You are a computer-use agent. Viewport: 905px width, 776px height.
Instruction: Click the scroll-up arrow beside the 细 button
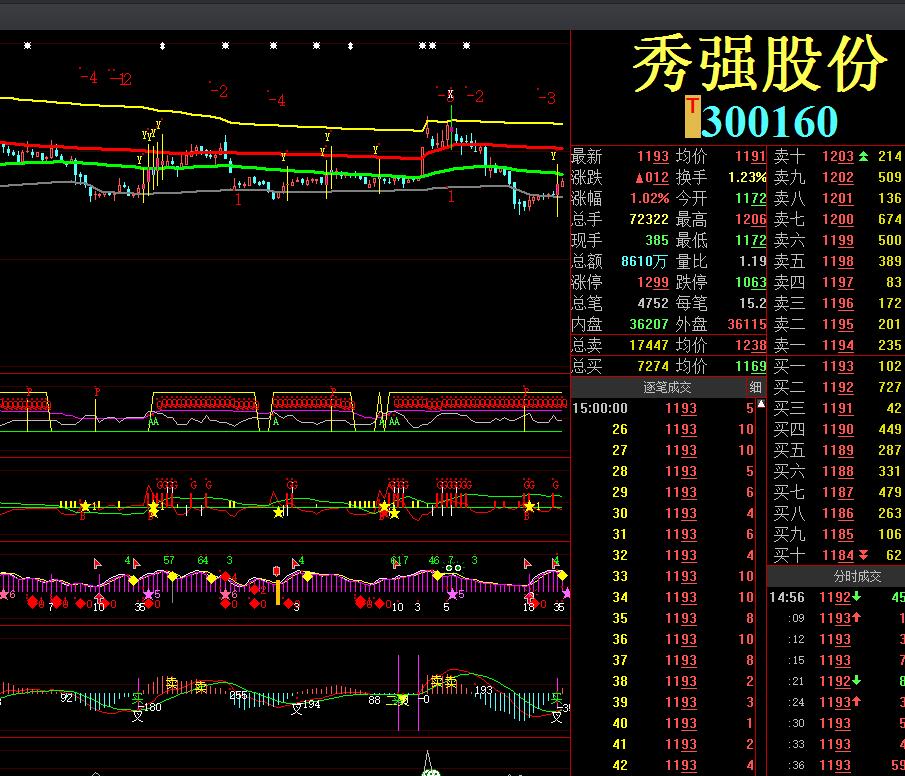[x=761, y=404]
